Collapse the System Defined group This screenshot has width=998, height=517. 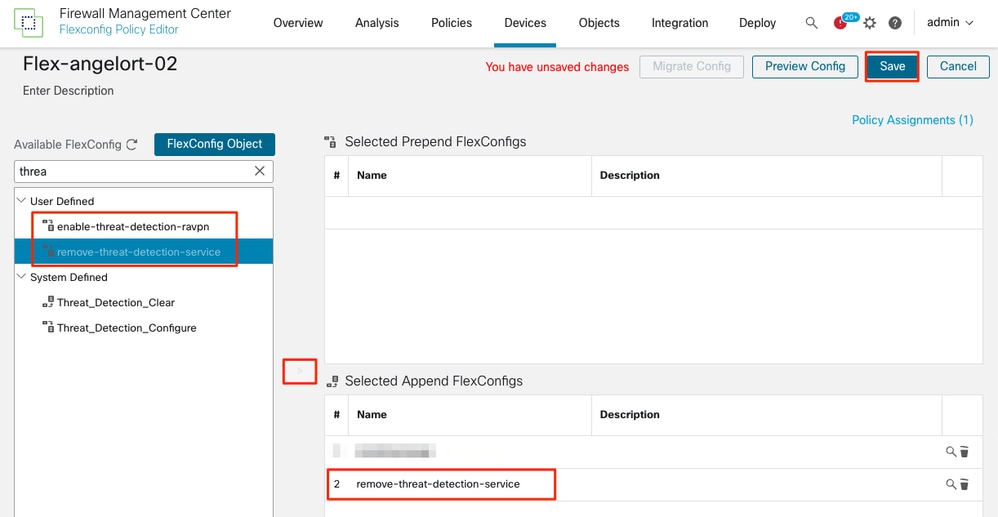pyautogui.click(x=22, y=277)
